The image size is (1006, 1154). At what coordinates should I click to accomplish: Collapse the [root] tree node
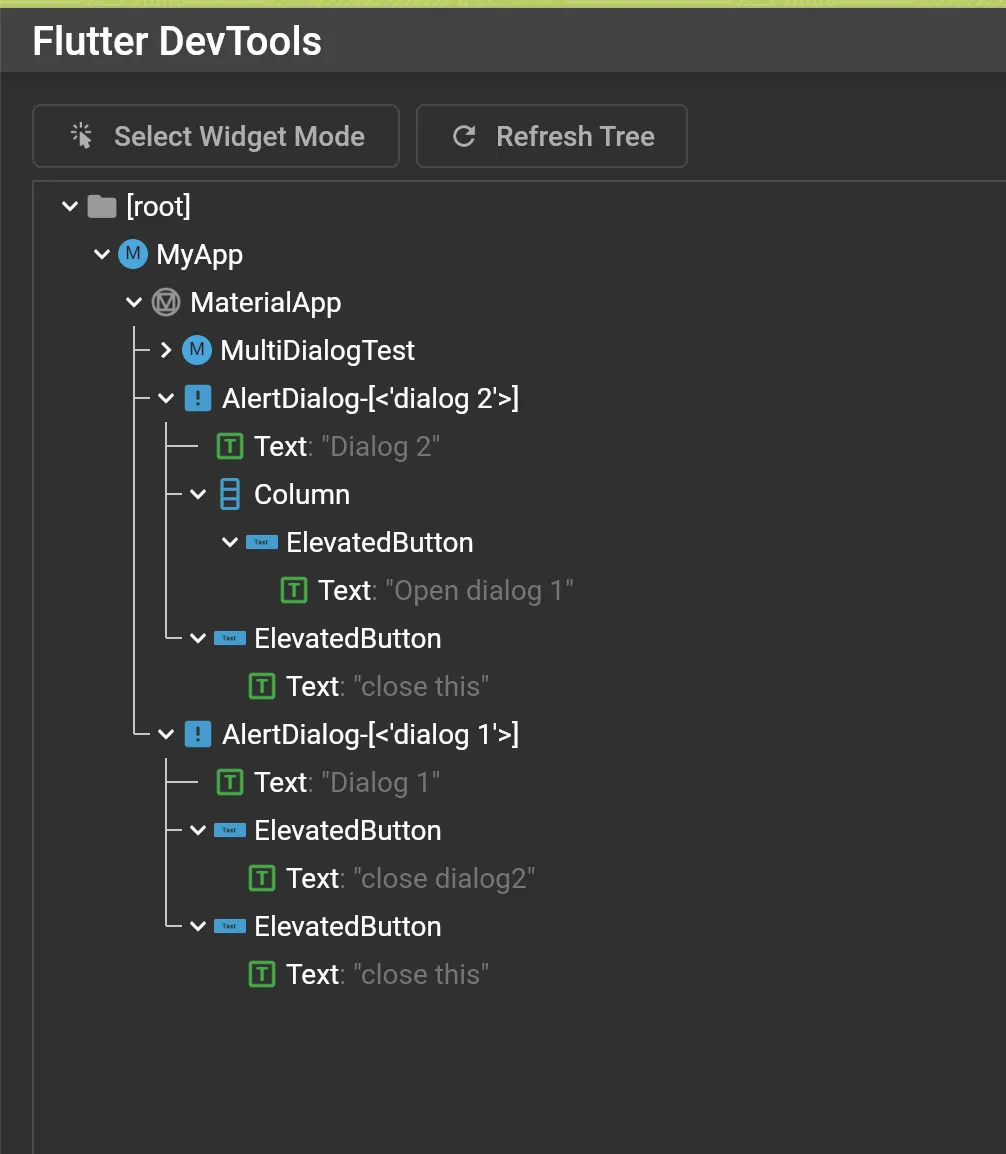pos(69,207)
